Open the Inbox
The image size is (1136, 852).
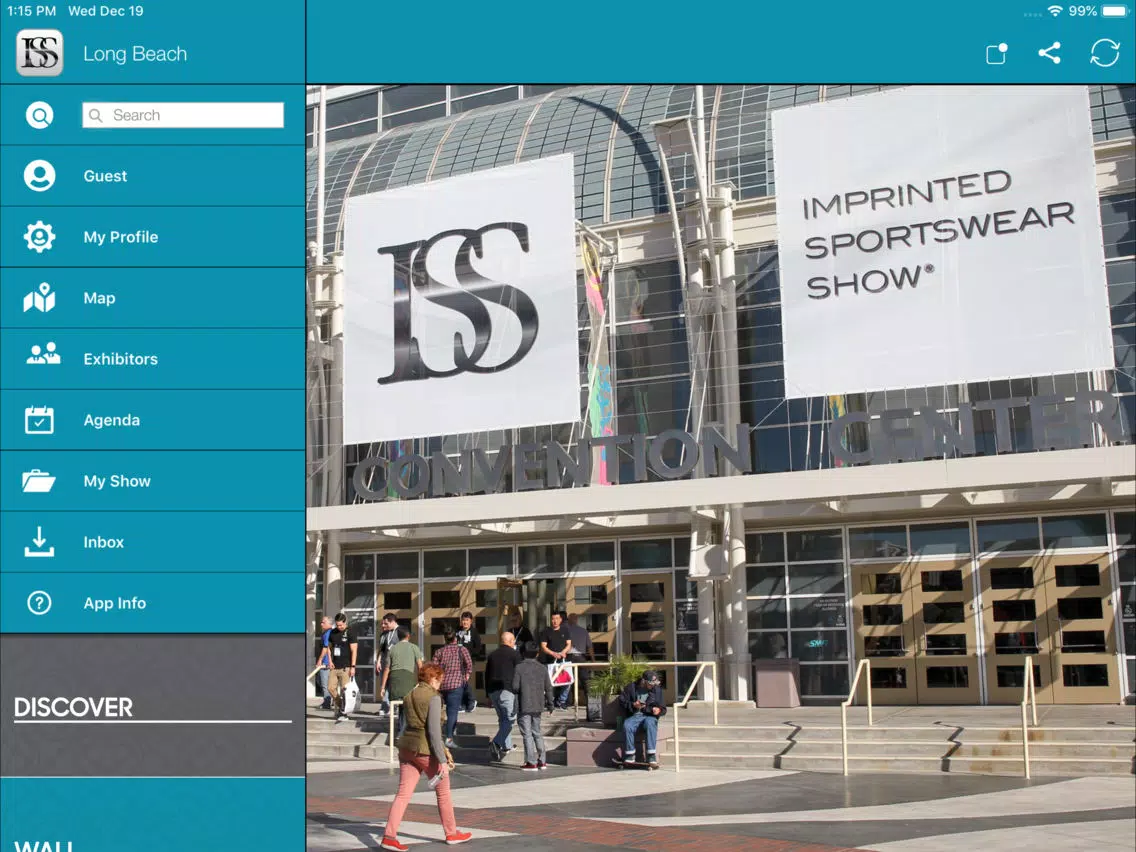(x=152, y=542)
